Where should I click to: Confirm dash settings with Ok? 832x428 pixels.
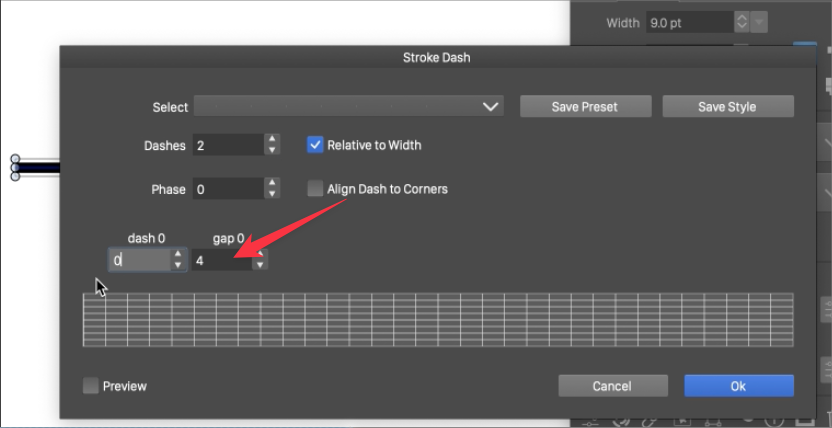tap(738, 386)
